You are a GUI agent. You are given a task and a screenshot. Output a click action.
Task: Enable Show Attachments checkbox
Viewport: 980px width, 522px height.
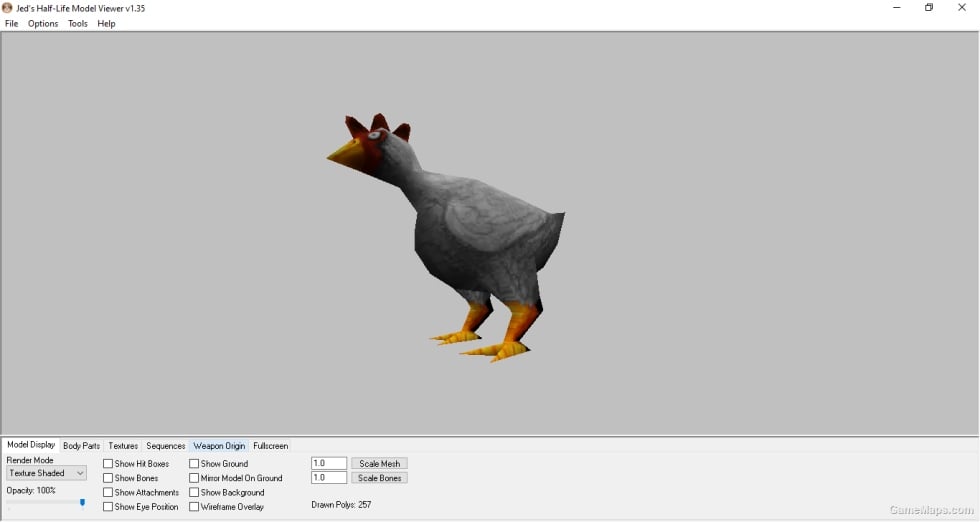pos(108,493)
